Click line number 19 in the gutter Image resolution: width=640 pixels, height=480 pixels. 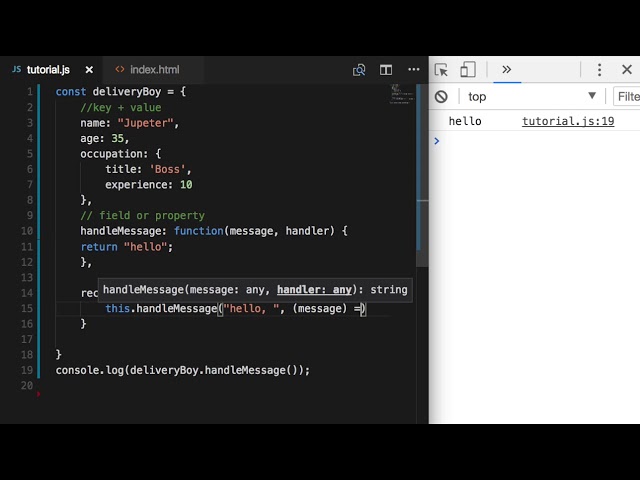(x=27, y=370)
